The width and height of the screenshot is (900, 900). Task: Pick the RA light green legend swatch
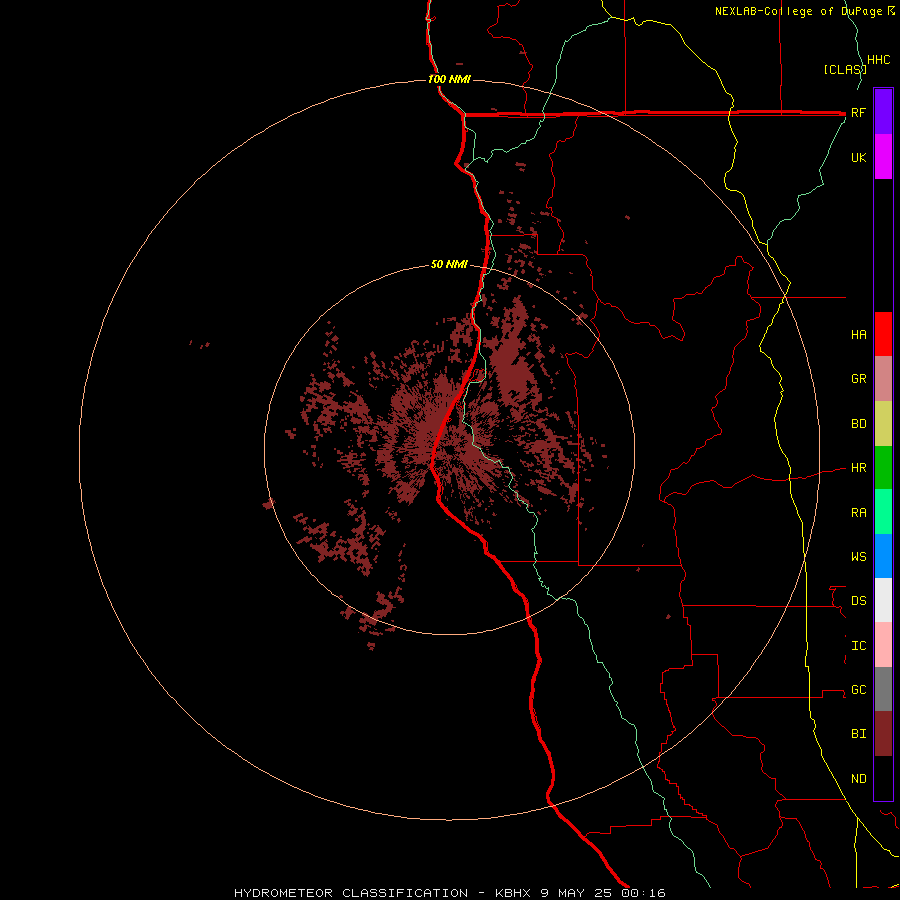coord(883,512)
